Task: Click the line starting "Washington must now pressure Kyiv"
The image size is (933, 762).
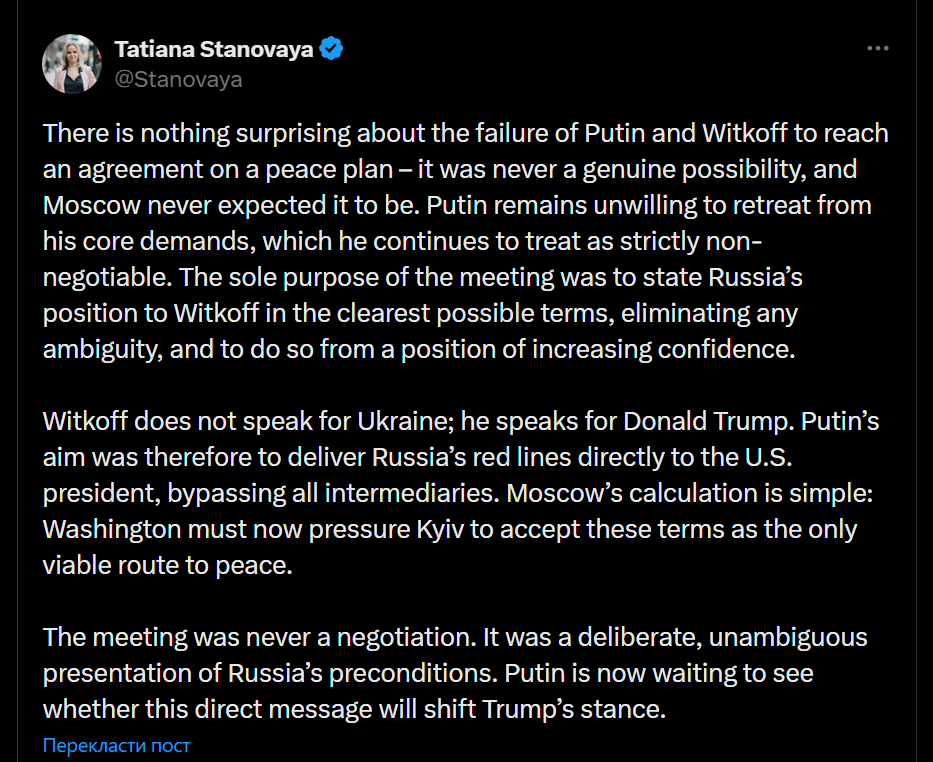Action: tap(450, 528)
